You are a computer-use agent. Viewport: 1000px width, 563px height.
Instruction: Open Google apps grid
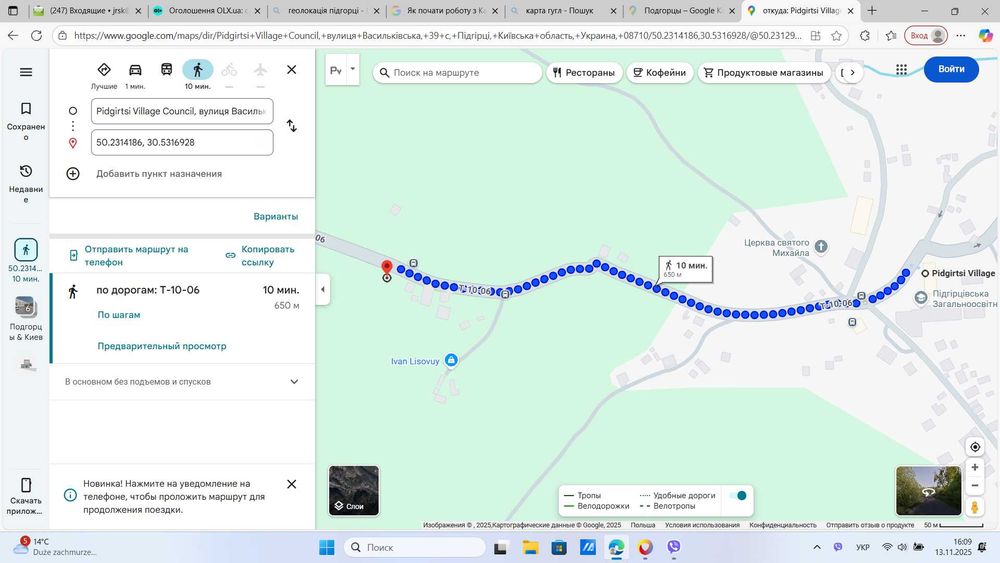(901, 69)
